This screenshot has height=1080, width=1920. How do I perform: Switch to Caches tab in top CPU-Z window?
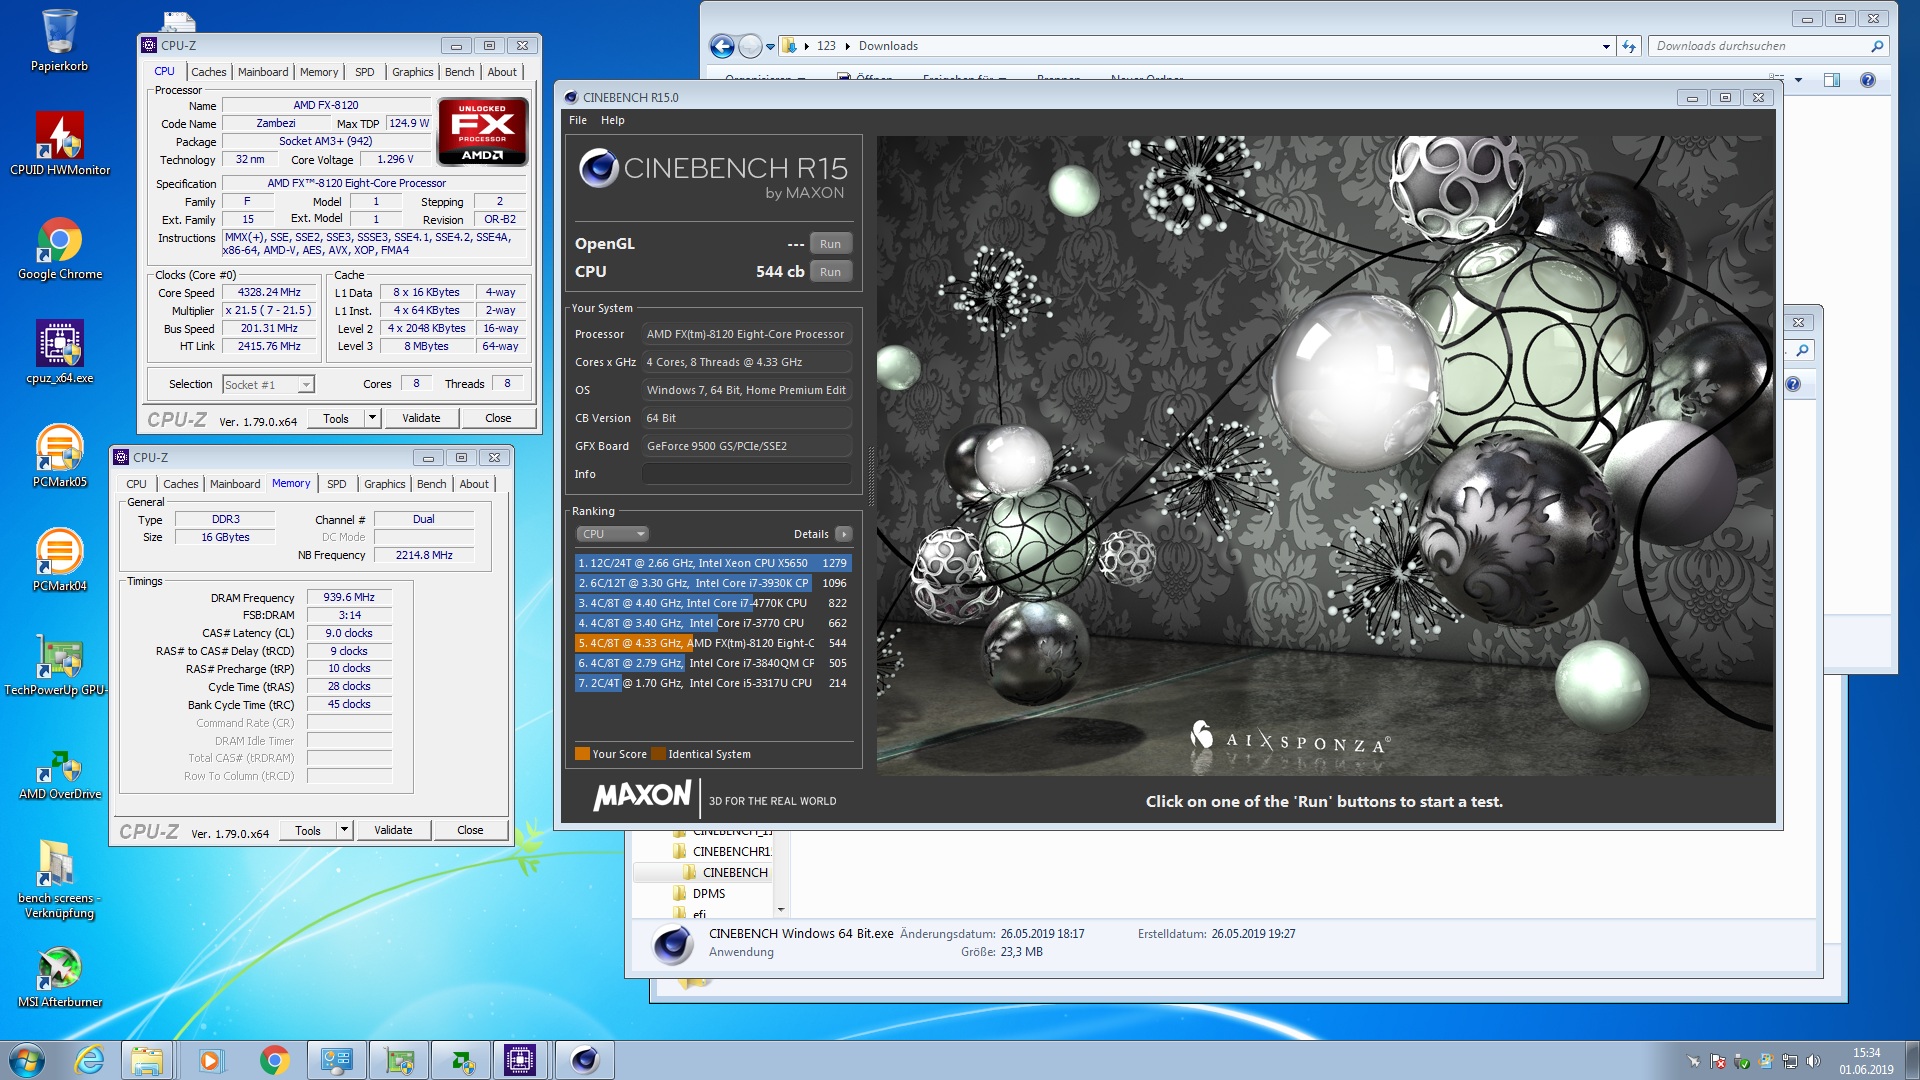click(208, 72)
